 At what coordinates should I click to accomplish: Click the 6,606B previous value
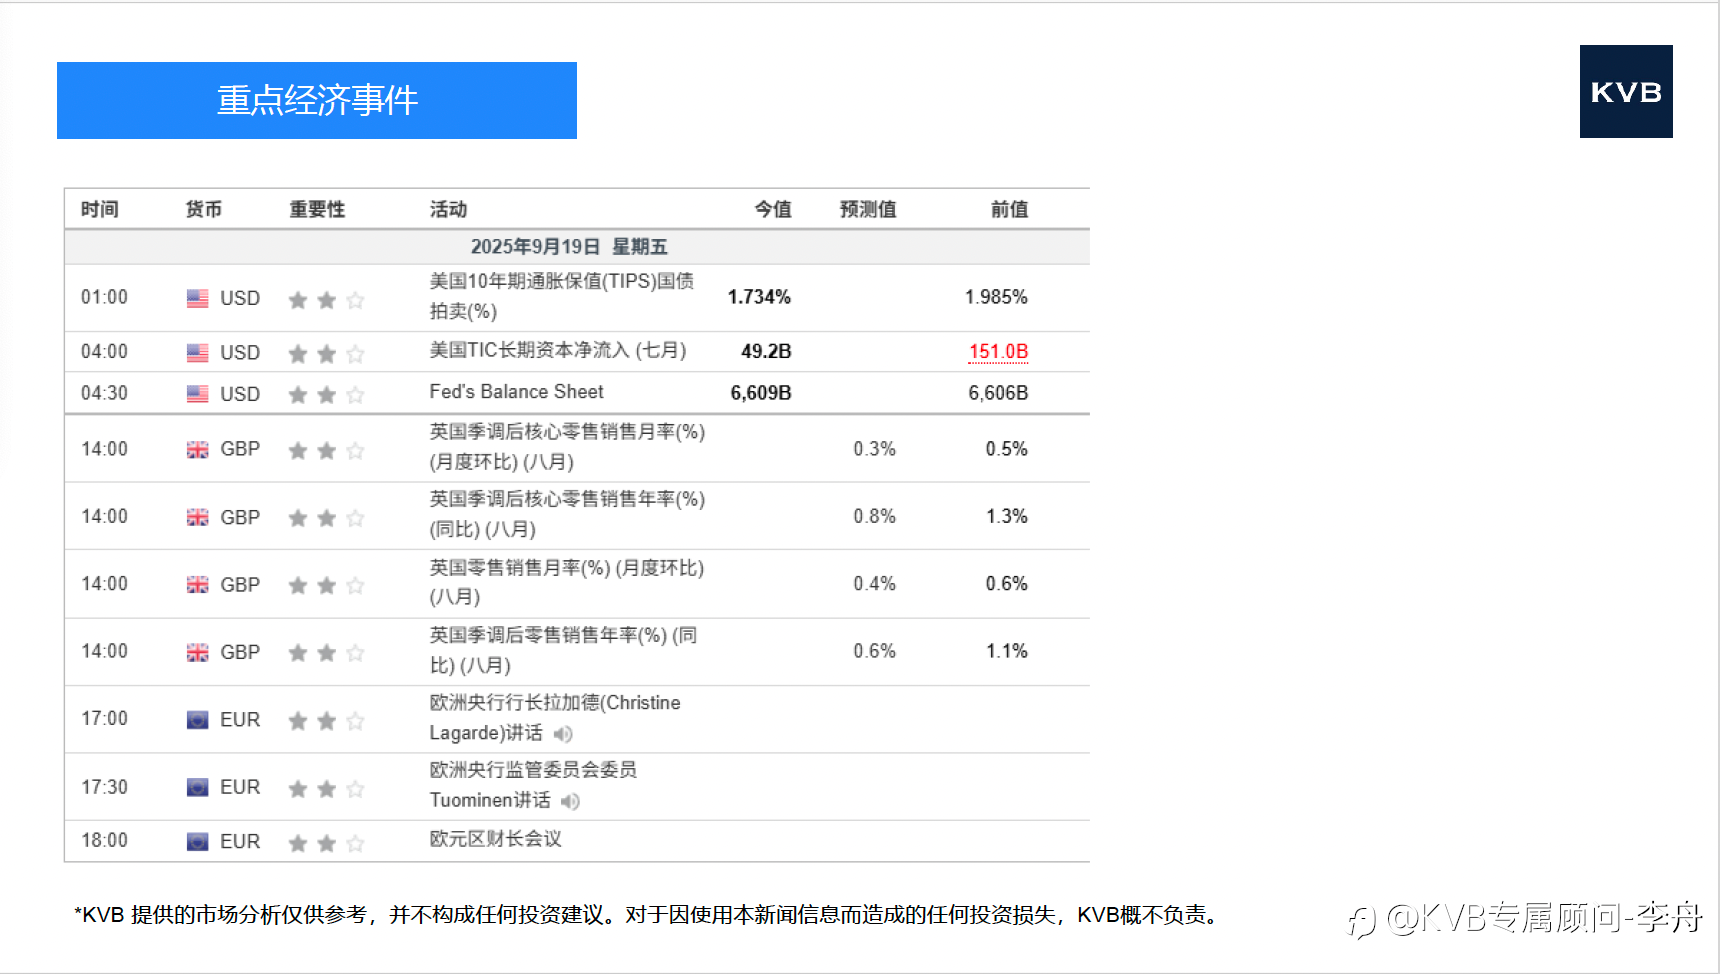point(998,393)
